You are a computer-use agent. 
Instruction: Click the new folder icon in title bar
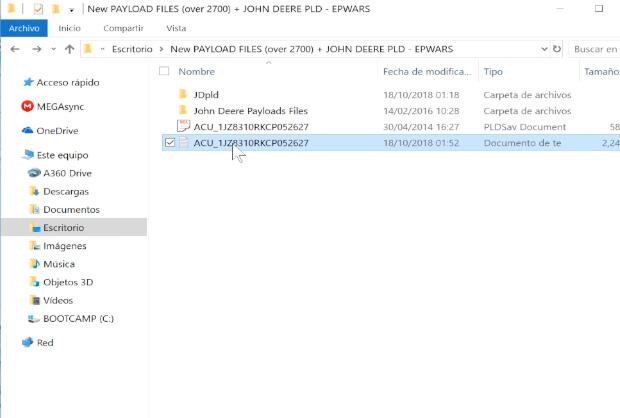click(56, 9)
